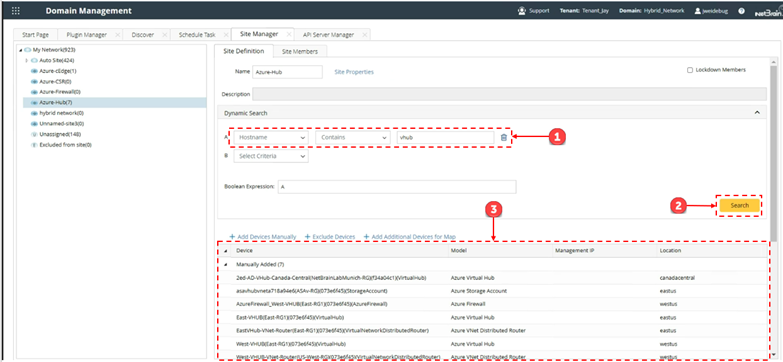Click the Boolean Expression input field
This screenshot has width=783, height=362.
click(397, 187)
